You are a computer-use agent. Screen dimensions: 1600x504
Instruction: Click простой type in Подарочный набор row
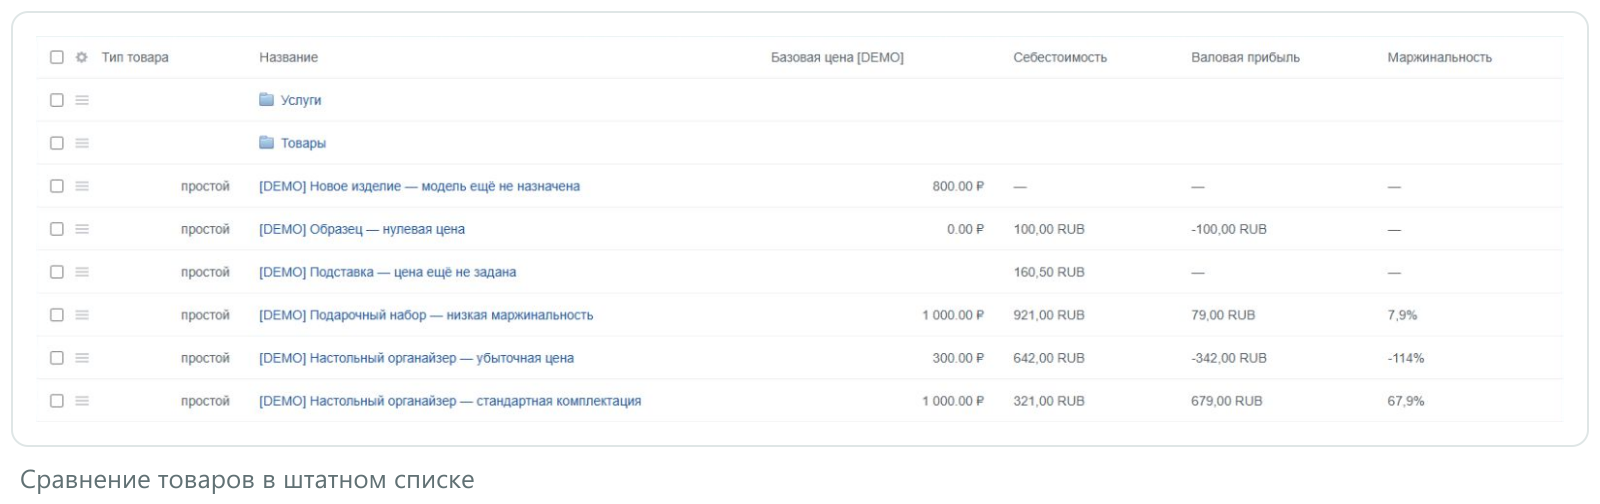tap(205, 315)
